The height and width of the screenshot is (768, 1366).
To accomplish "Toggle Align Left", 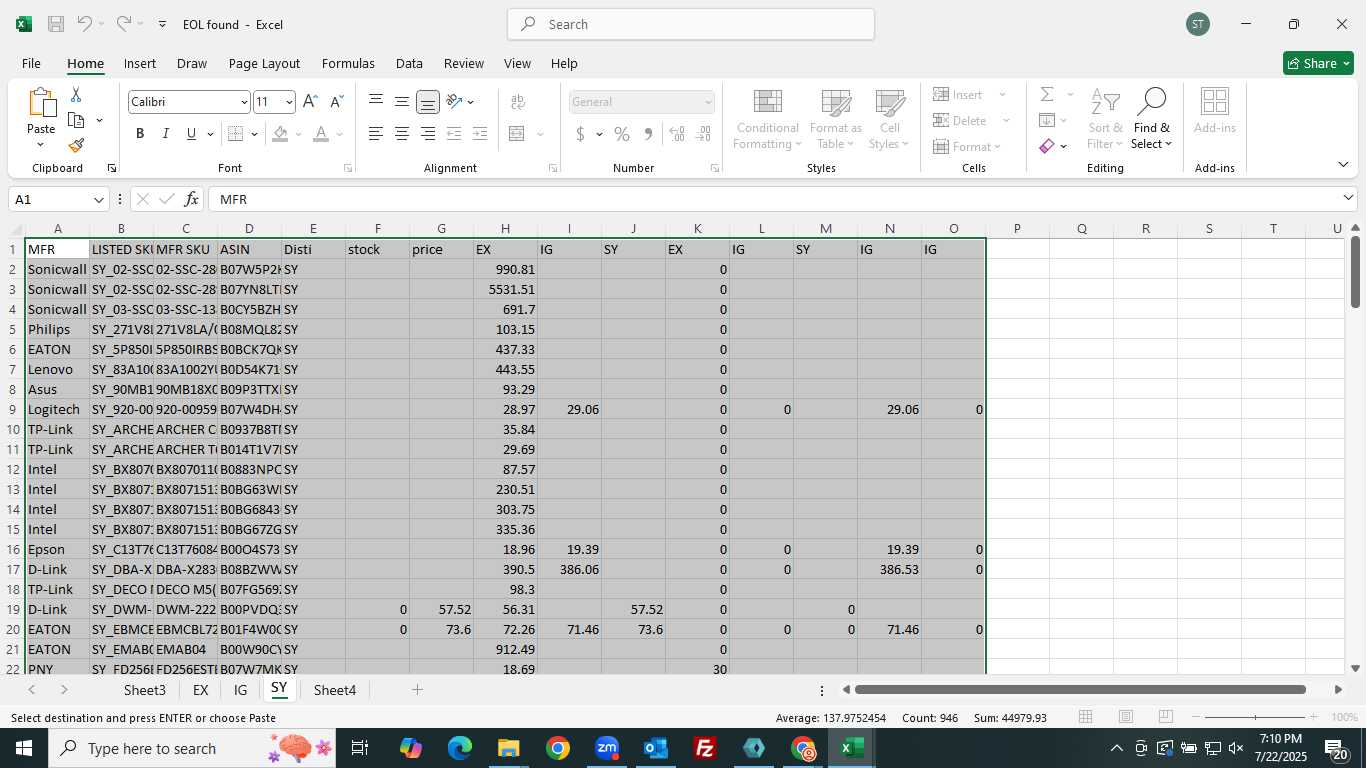I will pyautogui.click(x=376, y=133).
